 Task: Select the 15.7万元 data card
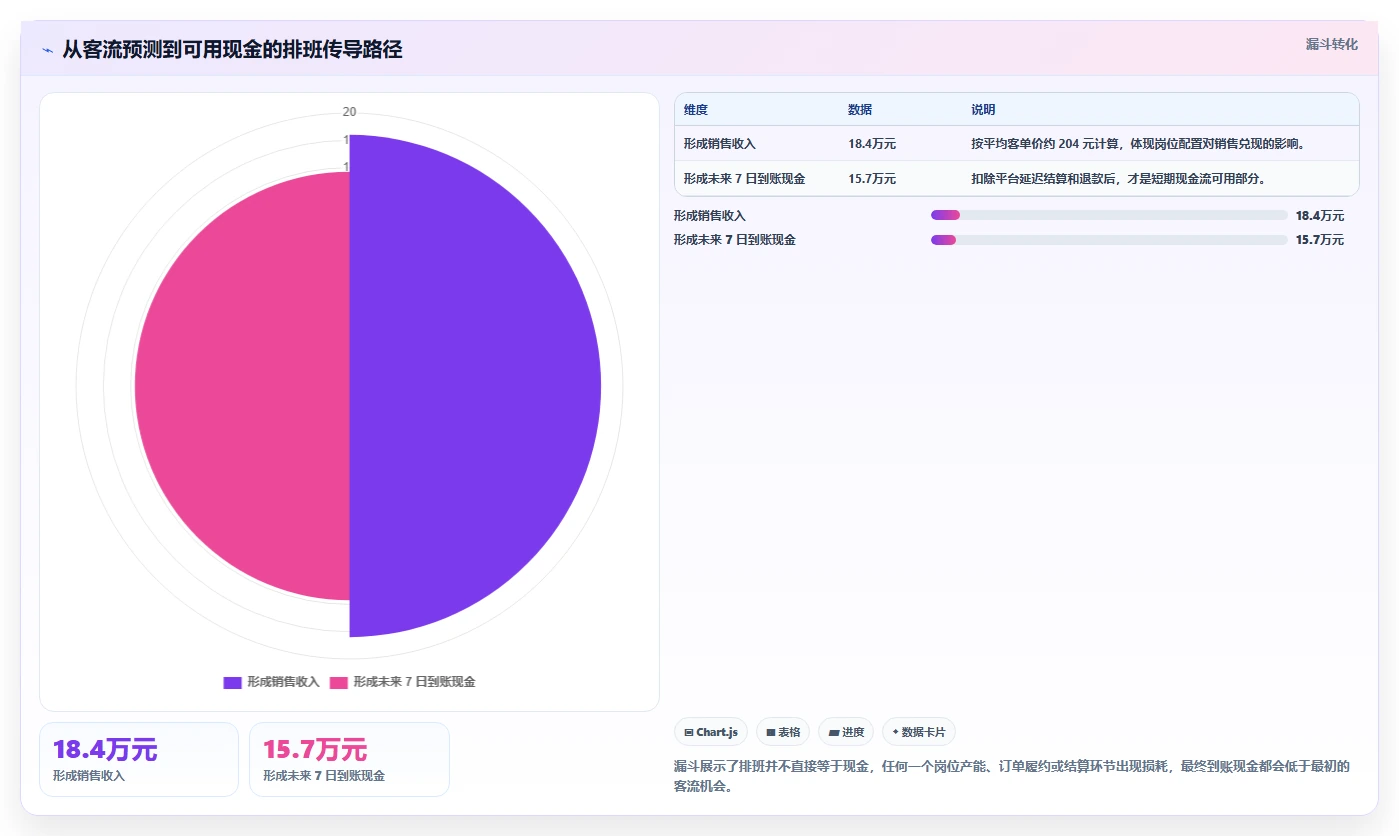[349, 759]
